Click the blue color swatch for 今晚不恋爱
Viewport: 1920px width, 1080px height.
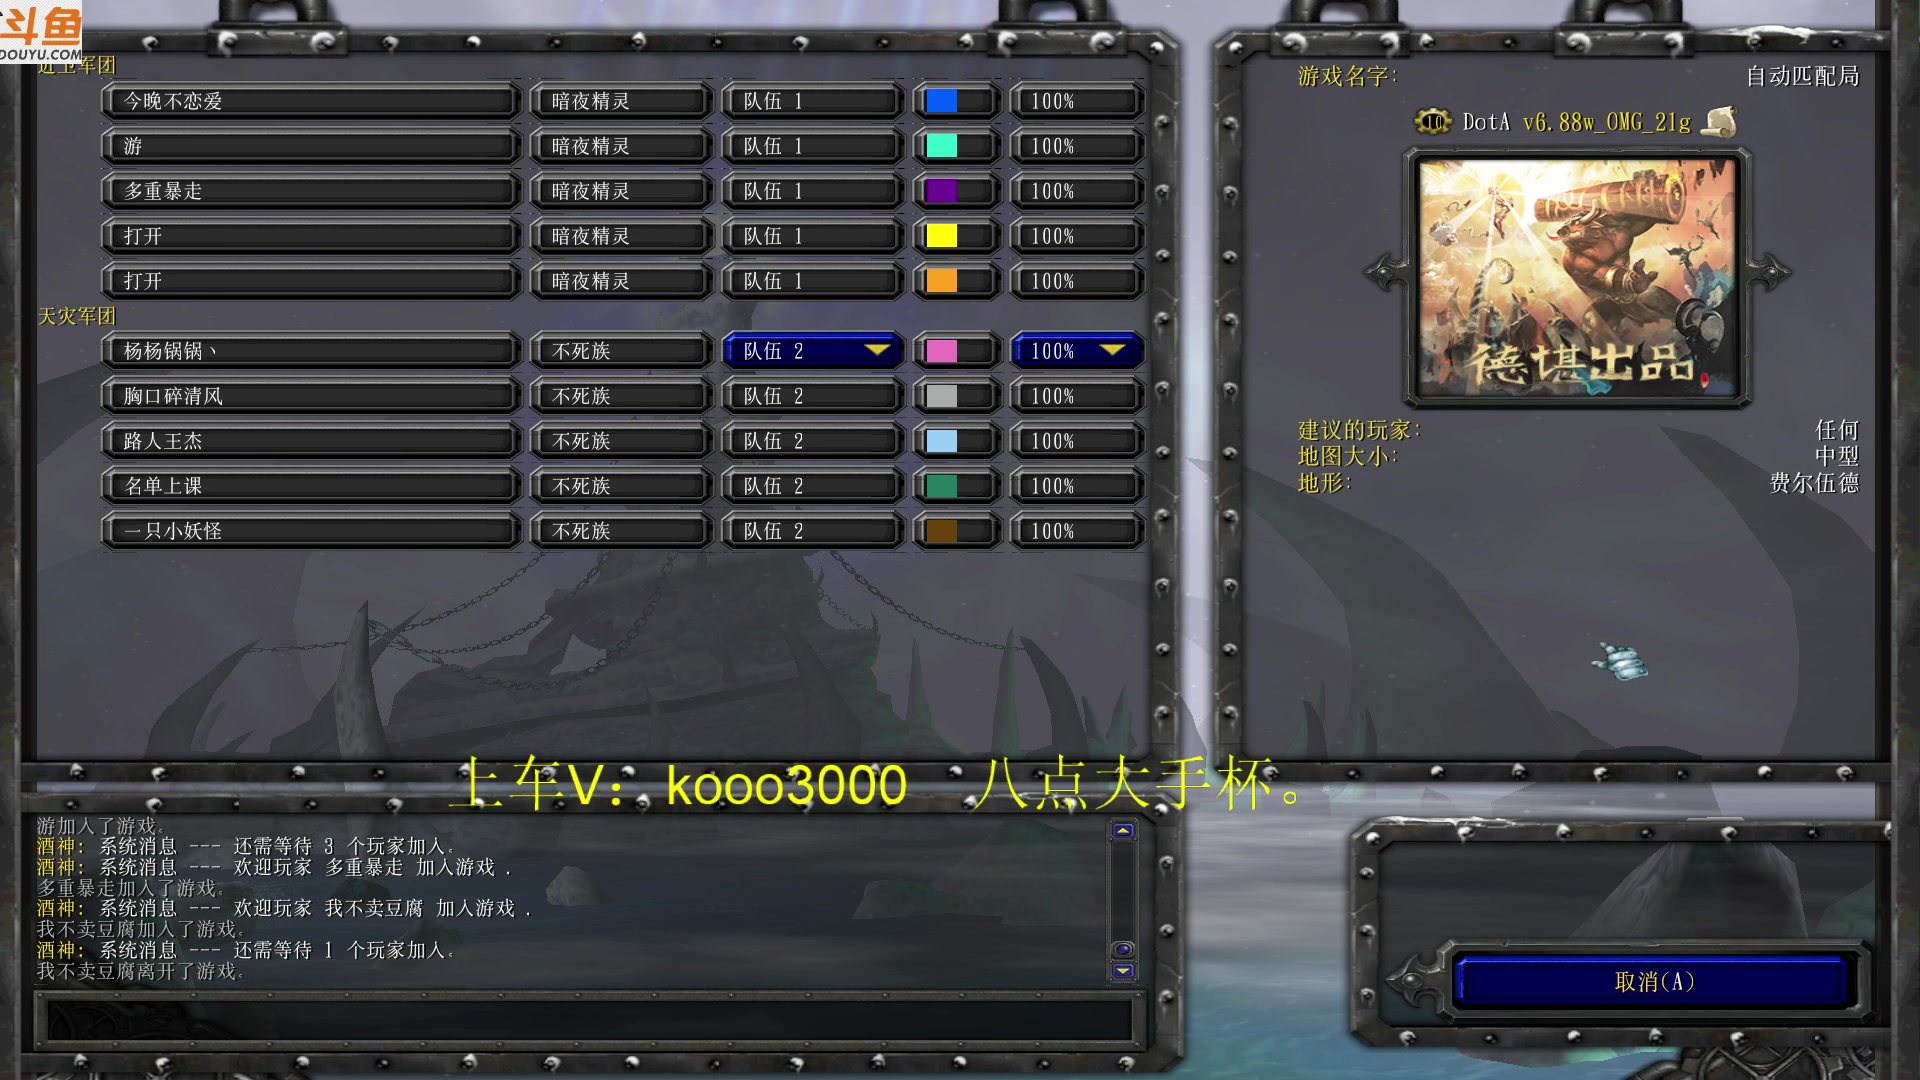[942, 101]
